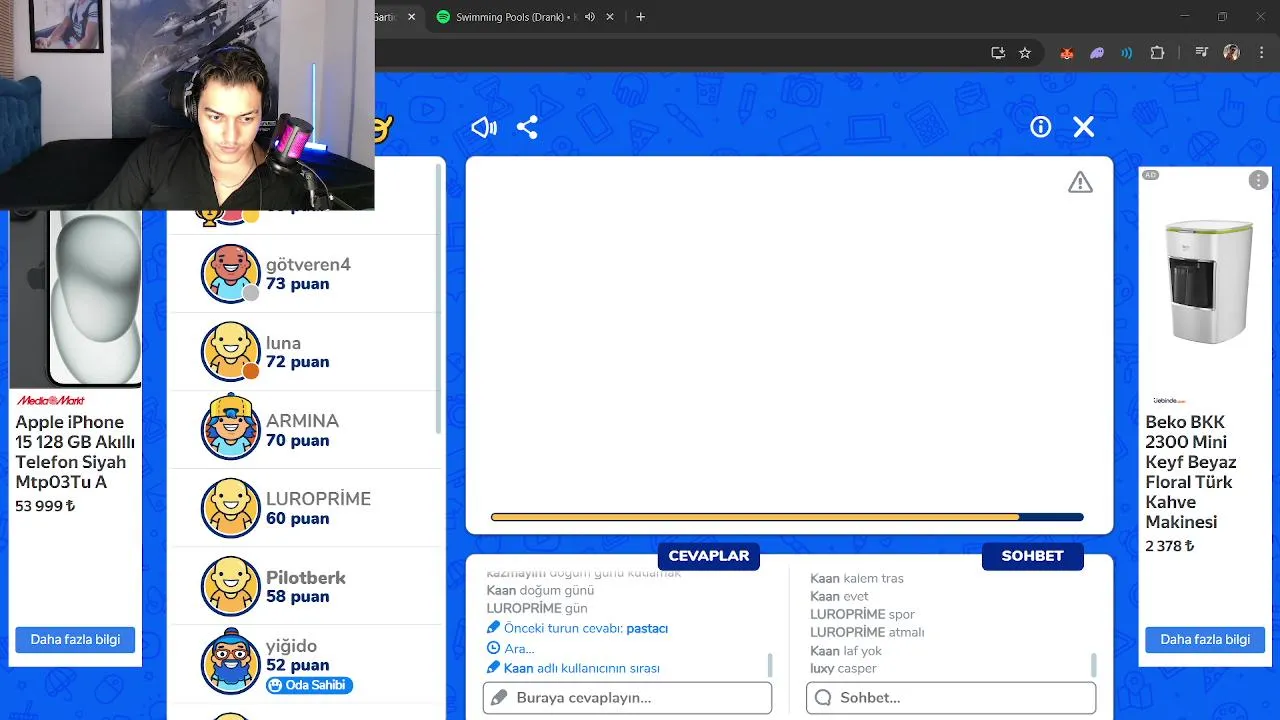This screenshot has height=720, width=1280.
Task: Select yiğido's bearded avatar
Action: coord(231,662)
